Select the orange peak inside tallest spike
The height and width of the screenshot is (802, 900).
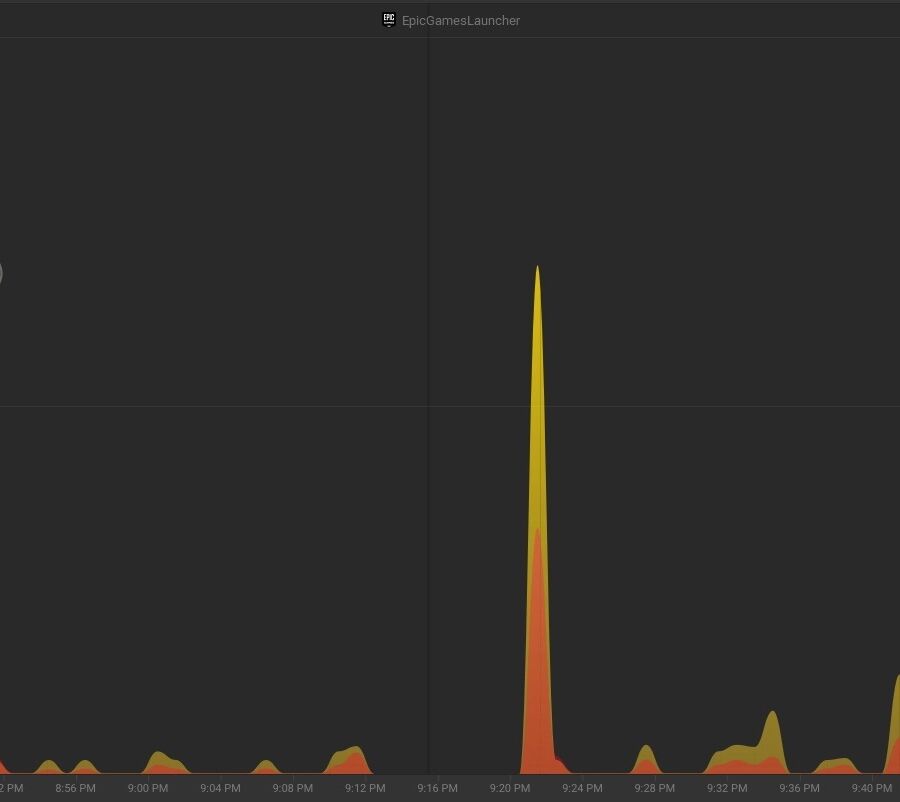(x=537, y=649)
